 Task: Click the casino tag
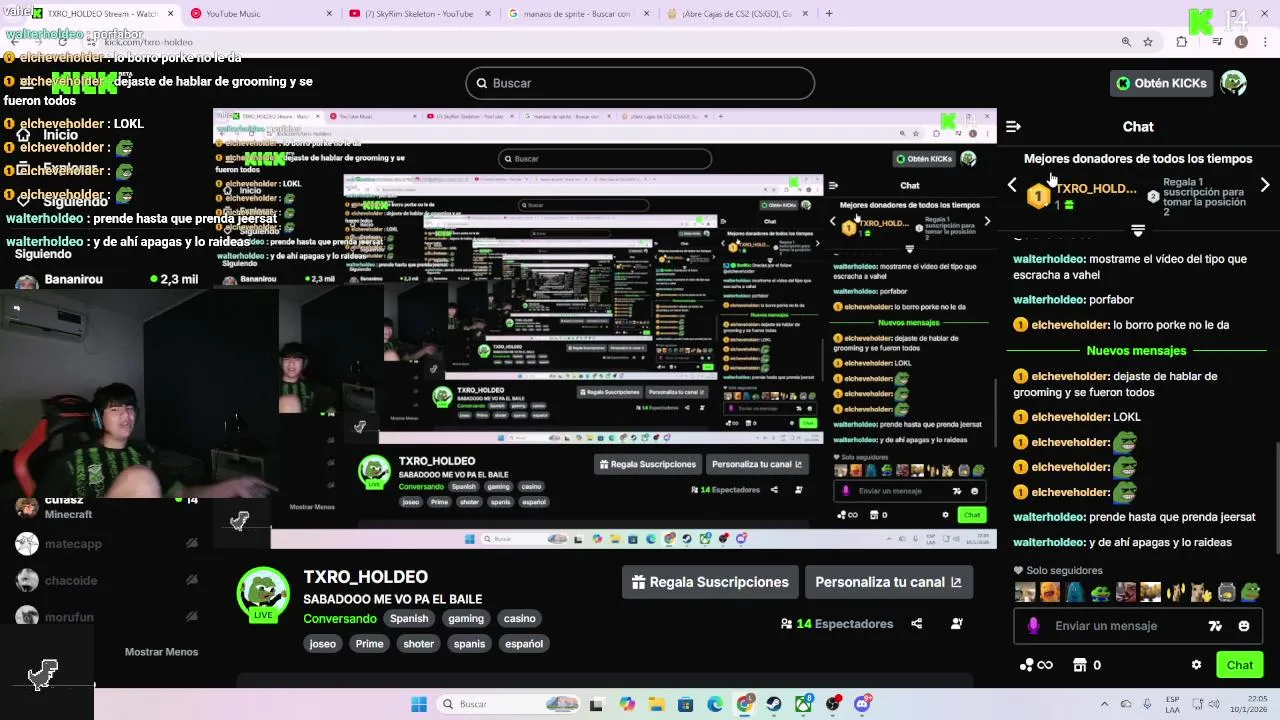[520, 619]
